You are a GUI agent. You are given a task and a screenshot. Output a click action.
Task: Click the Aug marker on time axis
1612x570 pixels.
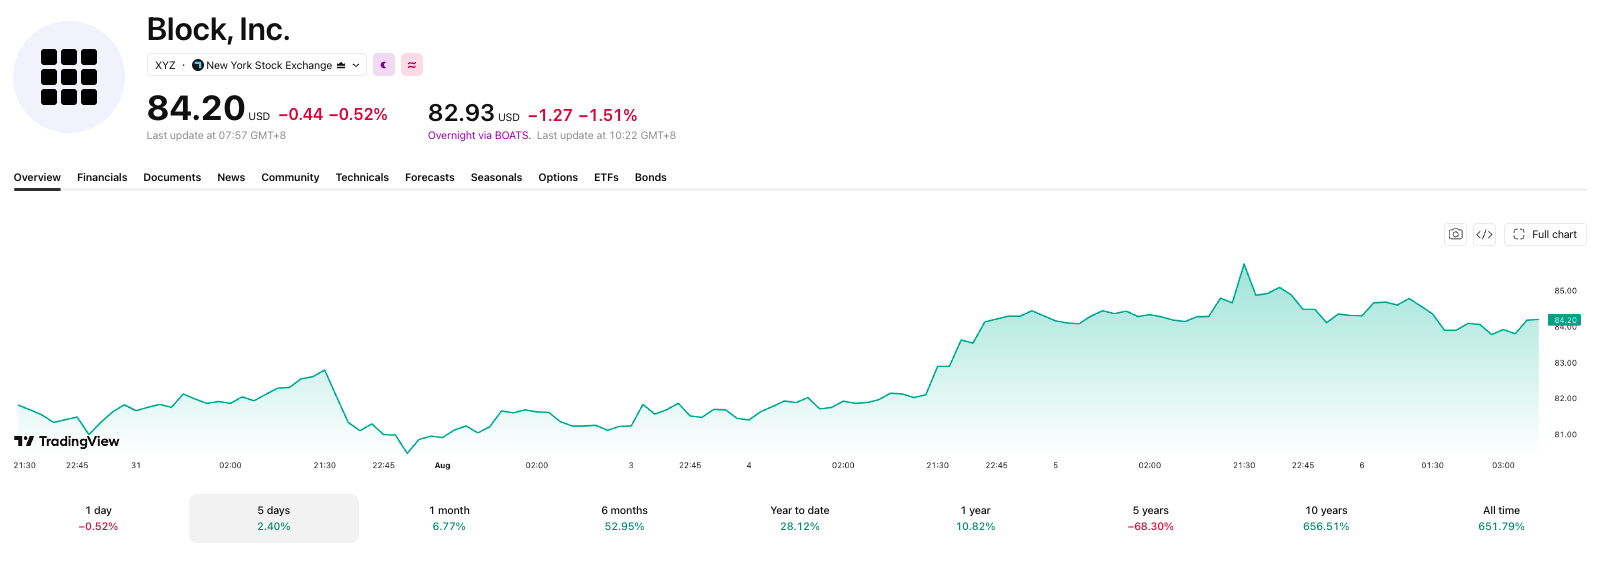[x=442, y=465]
